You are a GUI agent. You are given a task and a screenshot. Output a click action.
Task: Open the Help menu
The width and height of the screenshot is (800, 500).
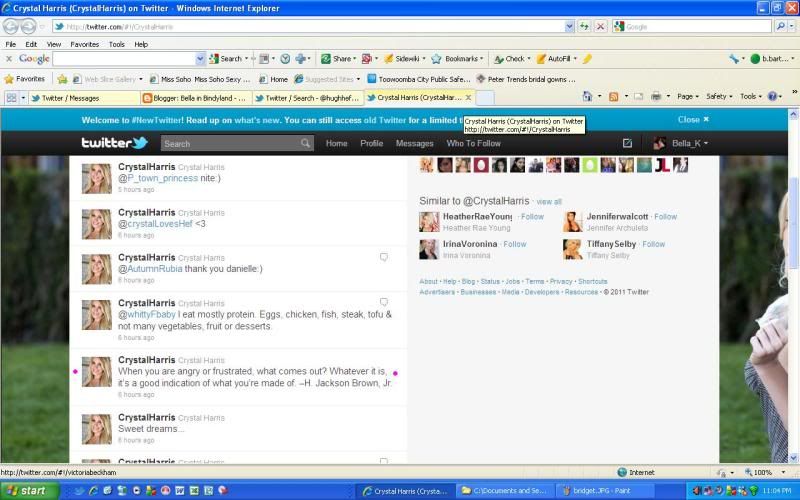click(141, 44)
